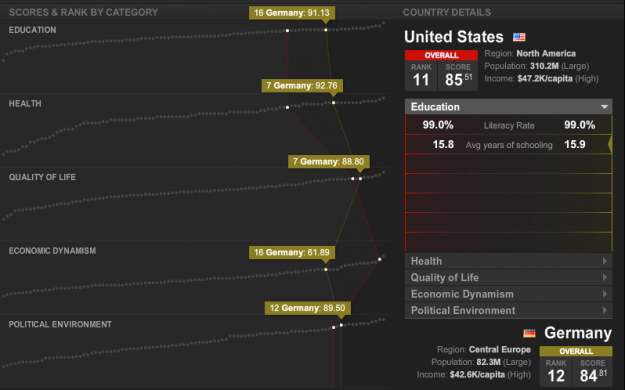Click the POLITICAL ENVIRONMENT chart label

(60, 324)
